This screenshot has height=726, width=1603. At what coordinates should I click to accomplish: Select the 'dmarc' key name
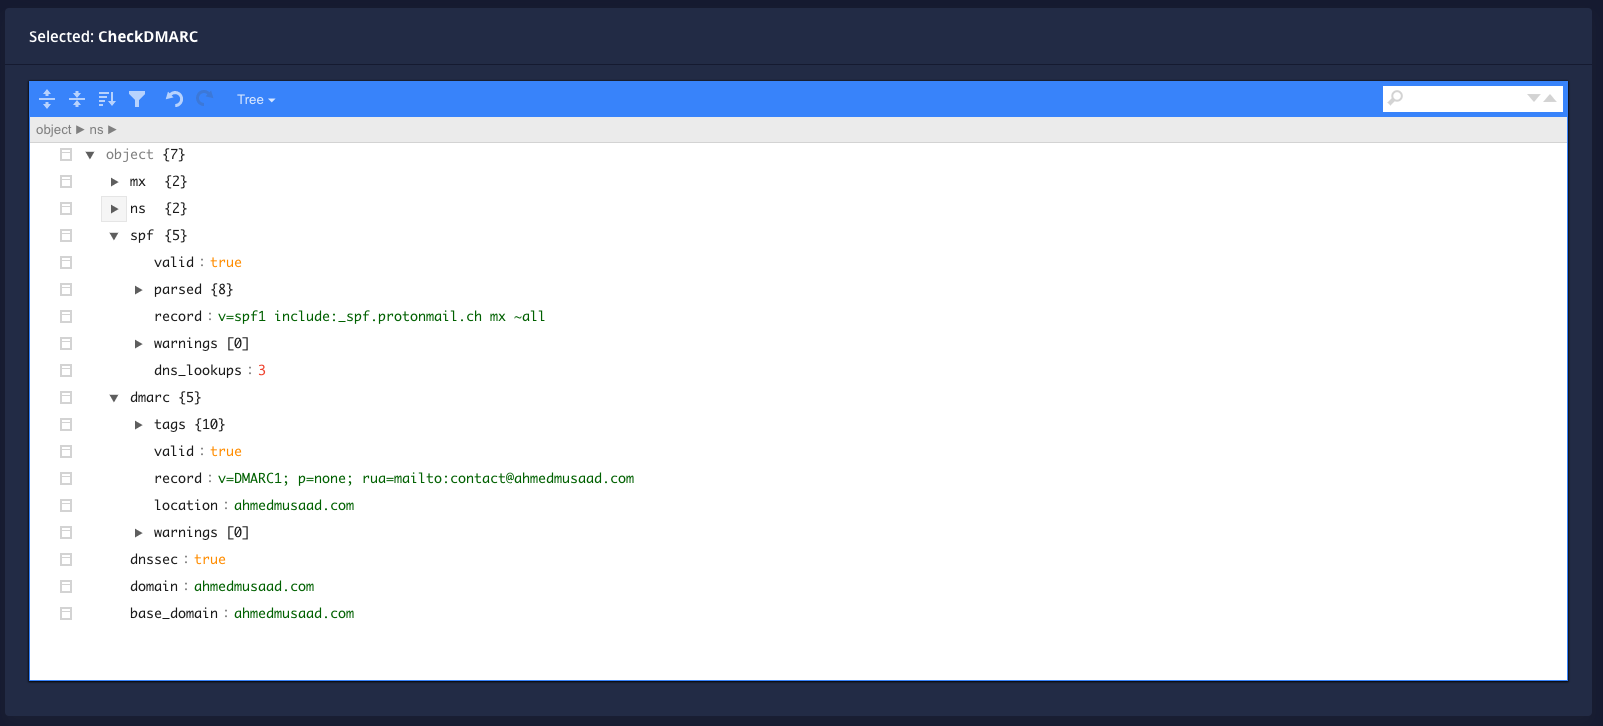(x=150, y=398)
